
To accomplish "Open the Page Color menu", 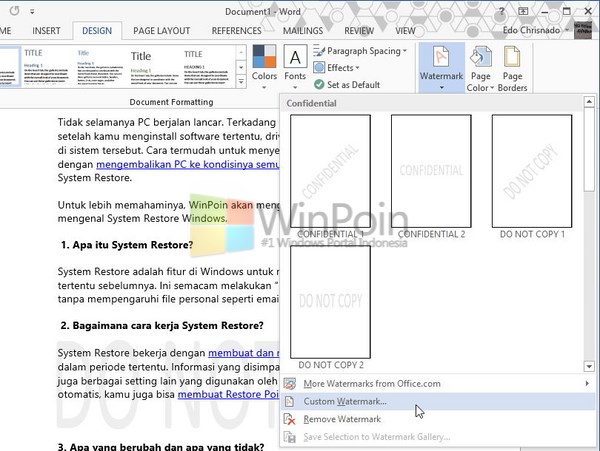I will pyautogui.click(x=480, y=68).
